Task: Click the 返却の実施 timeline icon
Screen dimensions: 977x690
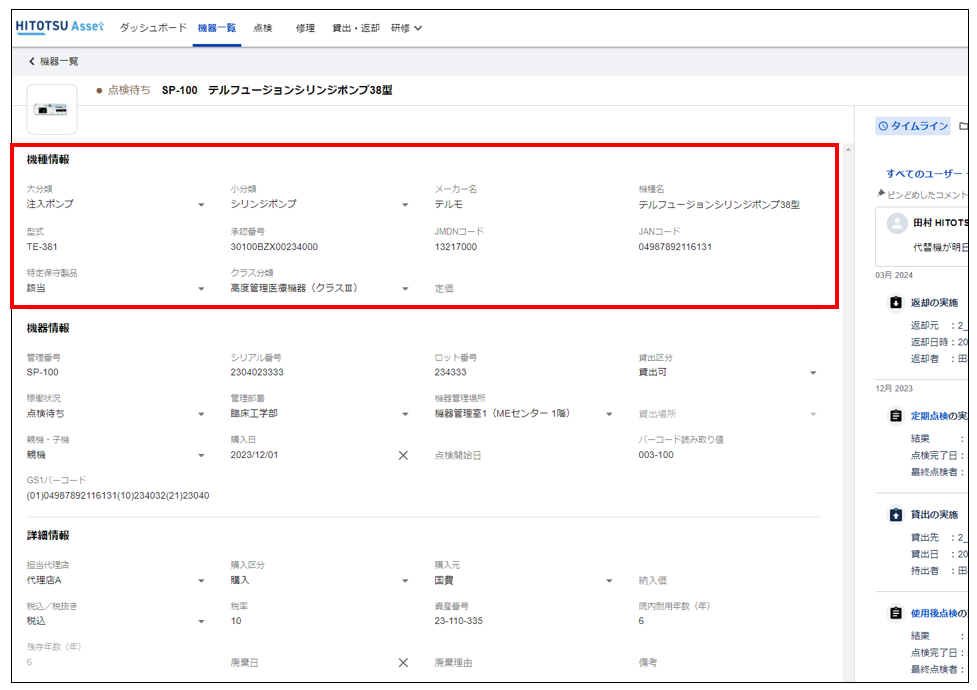Action: point(895,302)
